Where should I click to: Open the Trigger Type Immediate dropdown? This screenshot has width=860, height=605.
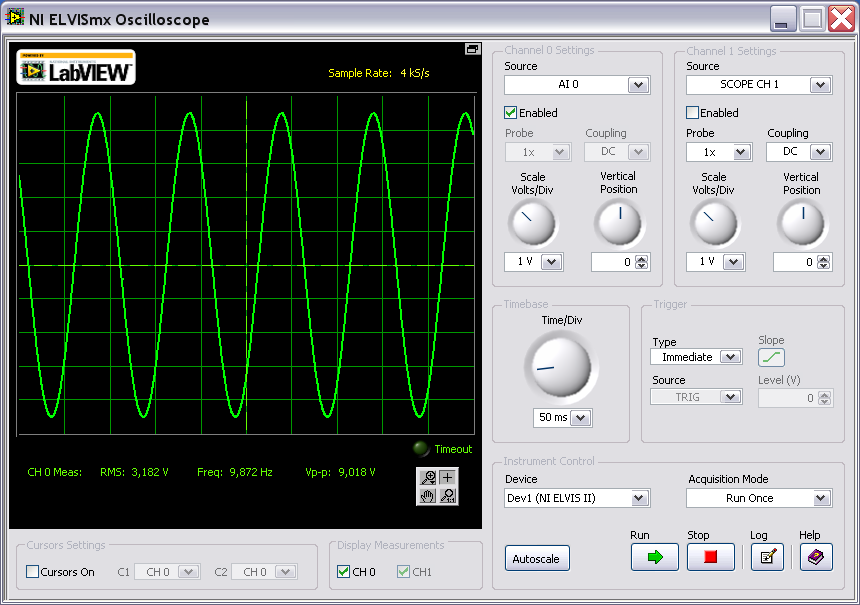point(696,357)
